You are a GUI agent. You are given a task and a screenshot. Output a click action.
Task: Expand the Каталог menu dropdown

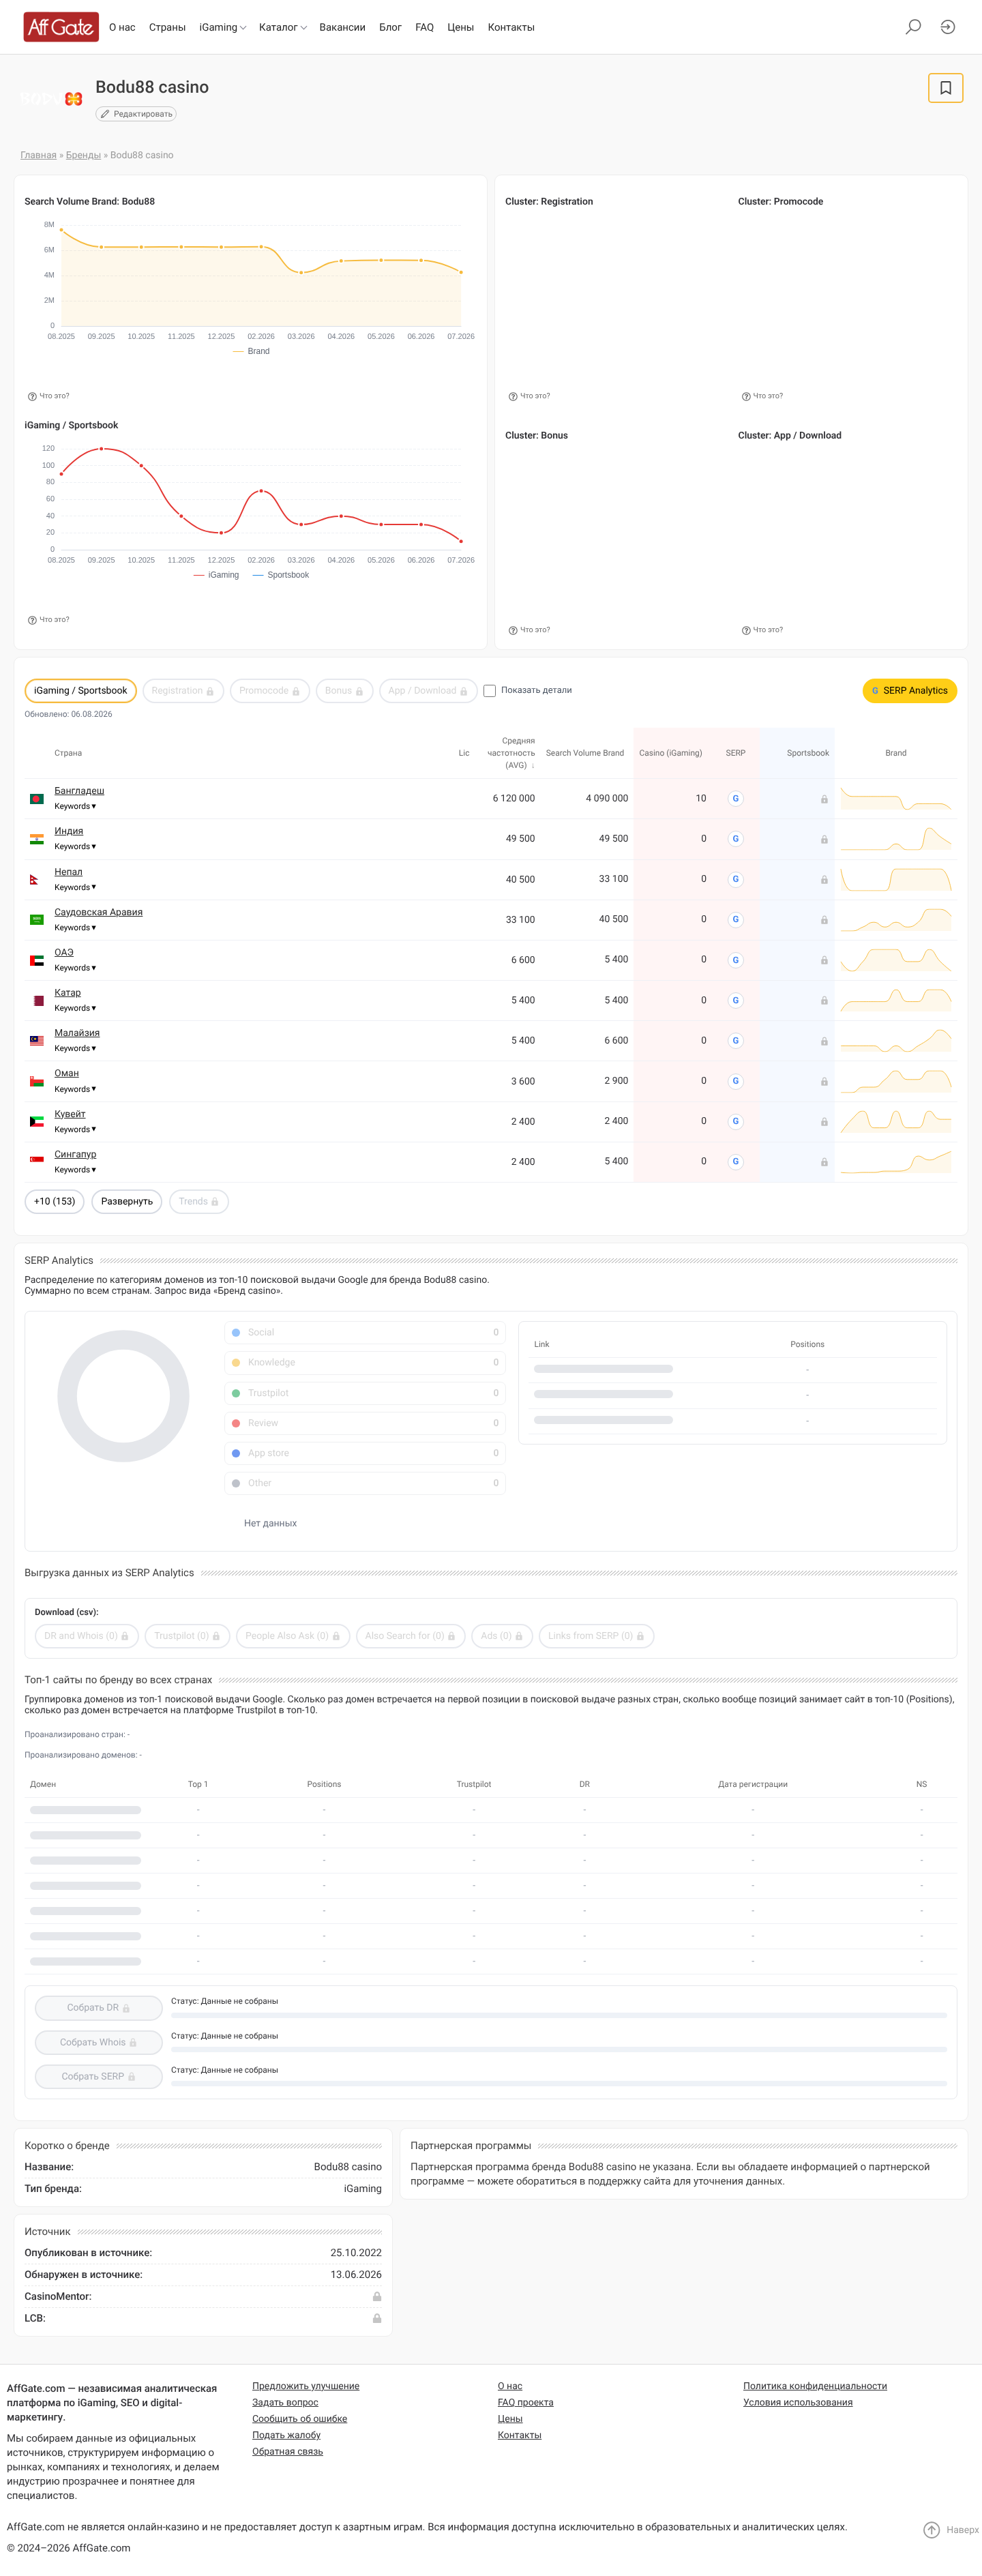283,27
